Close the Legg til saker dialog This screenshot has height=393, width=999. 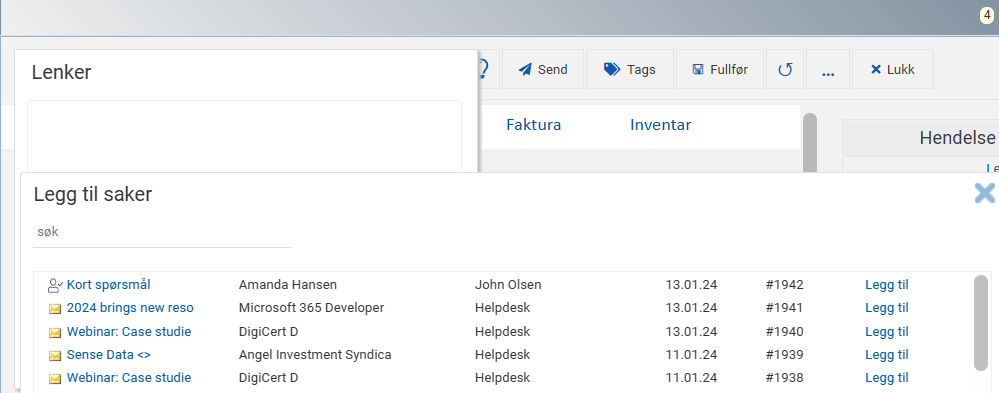point(985,193)
